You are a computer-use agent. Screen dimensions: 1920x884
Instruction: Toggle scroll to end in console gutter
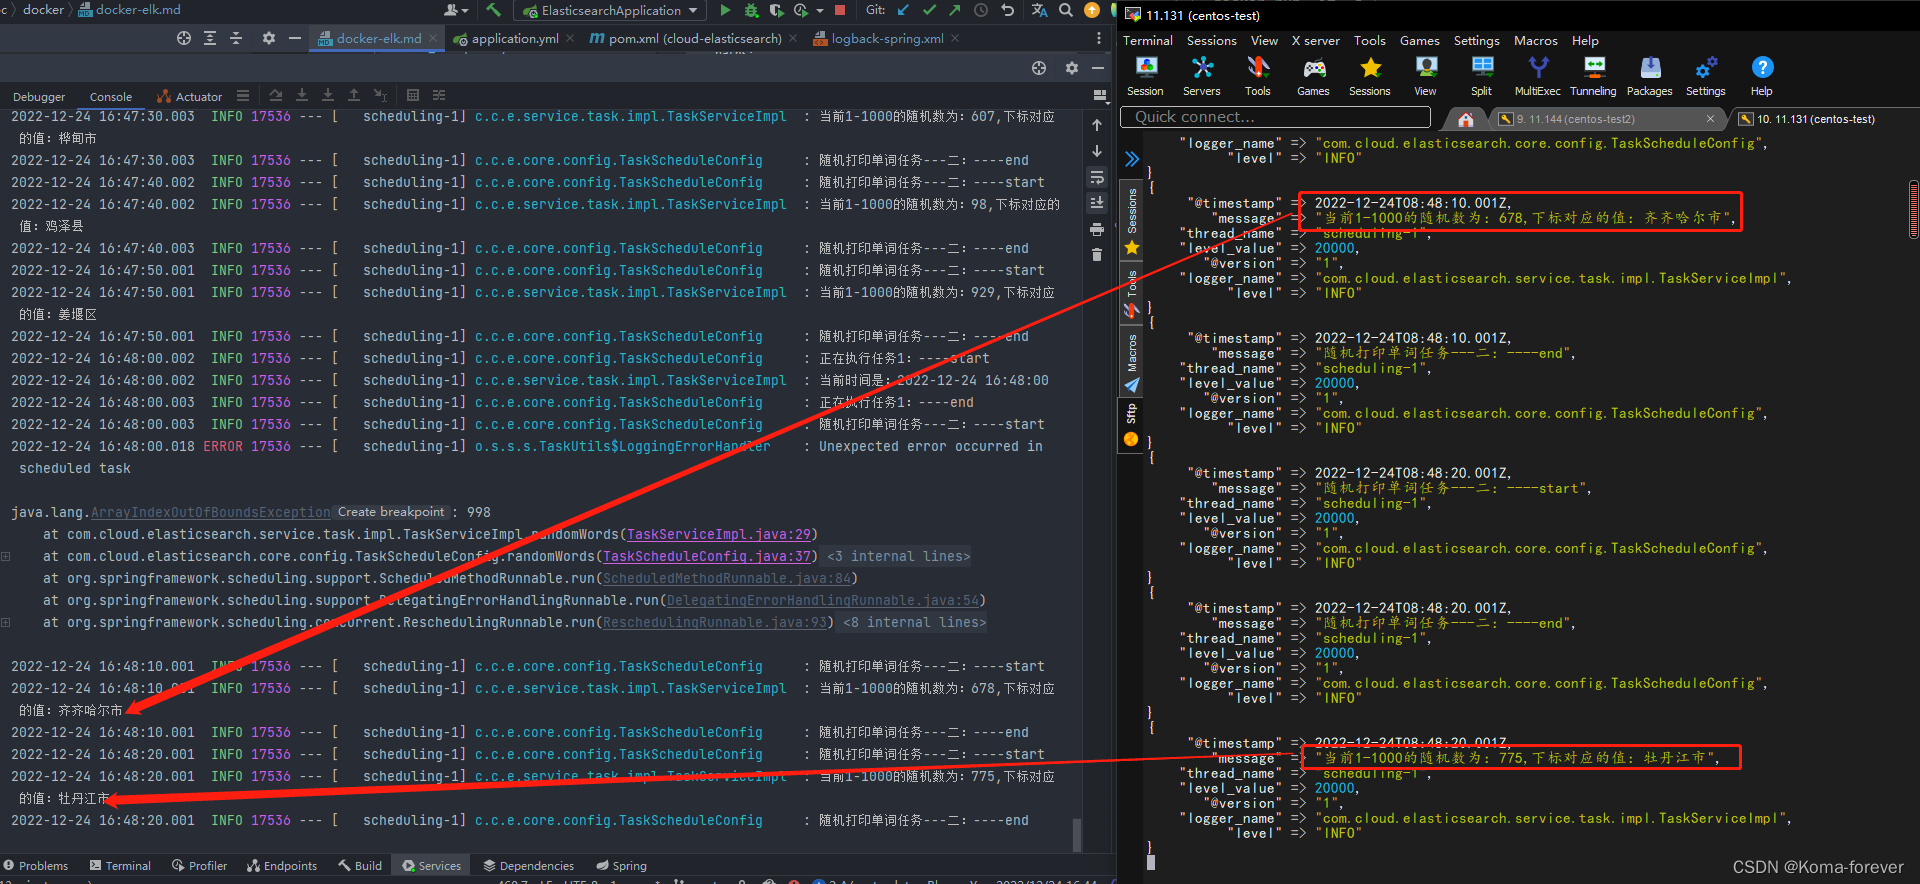click(1097, 203)
